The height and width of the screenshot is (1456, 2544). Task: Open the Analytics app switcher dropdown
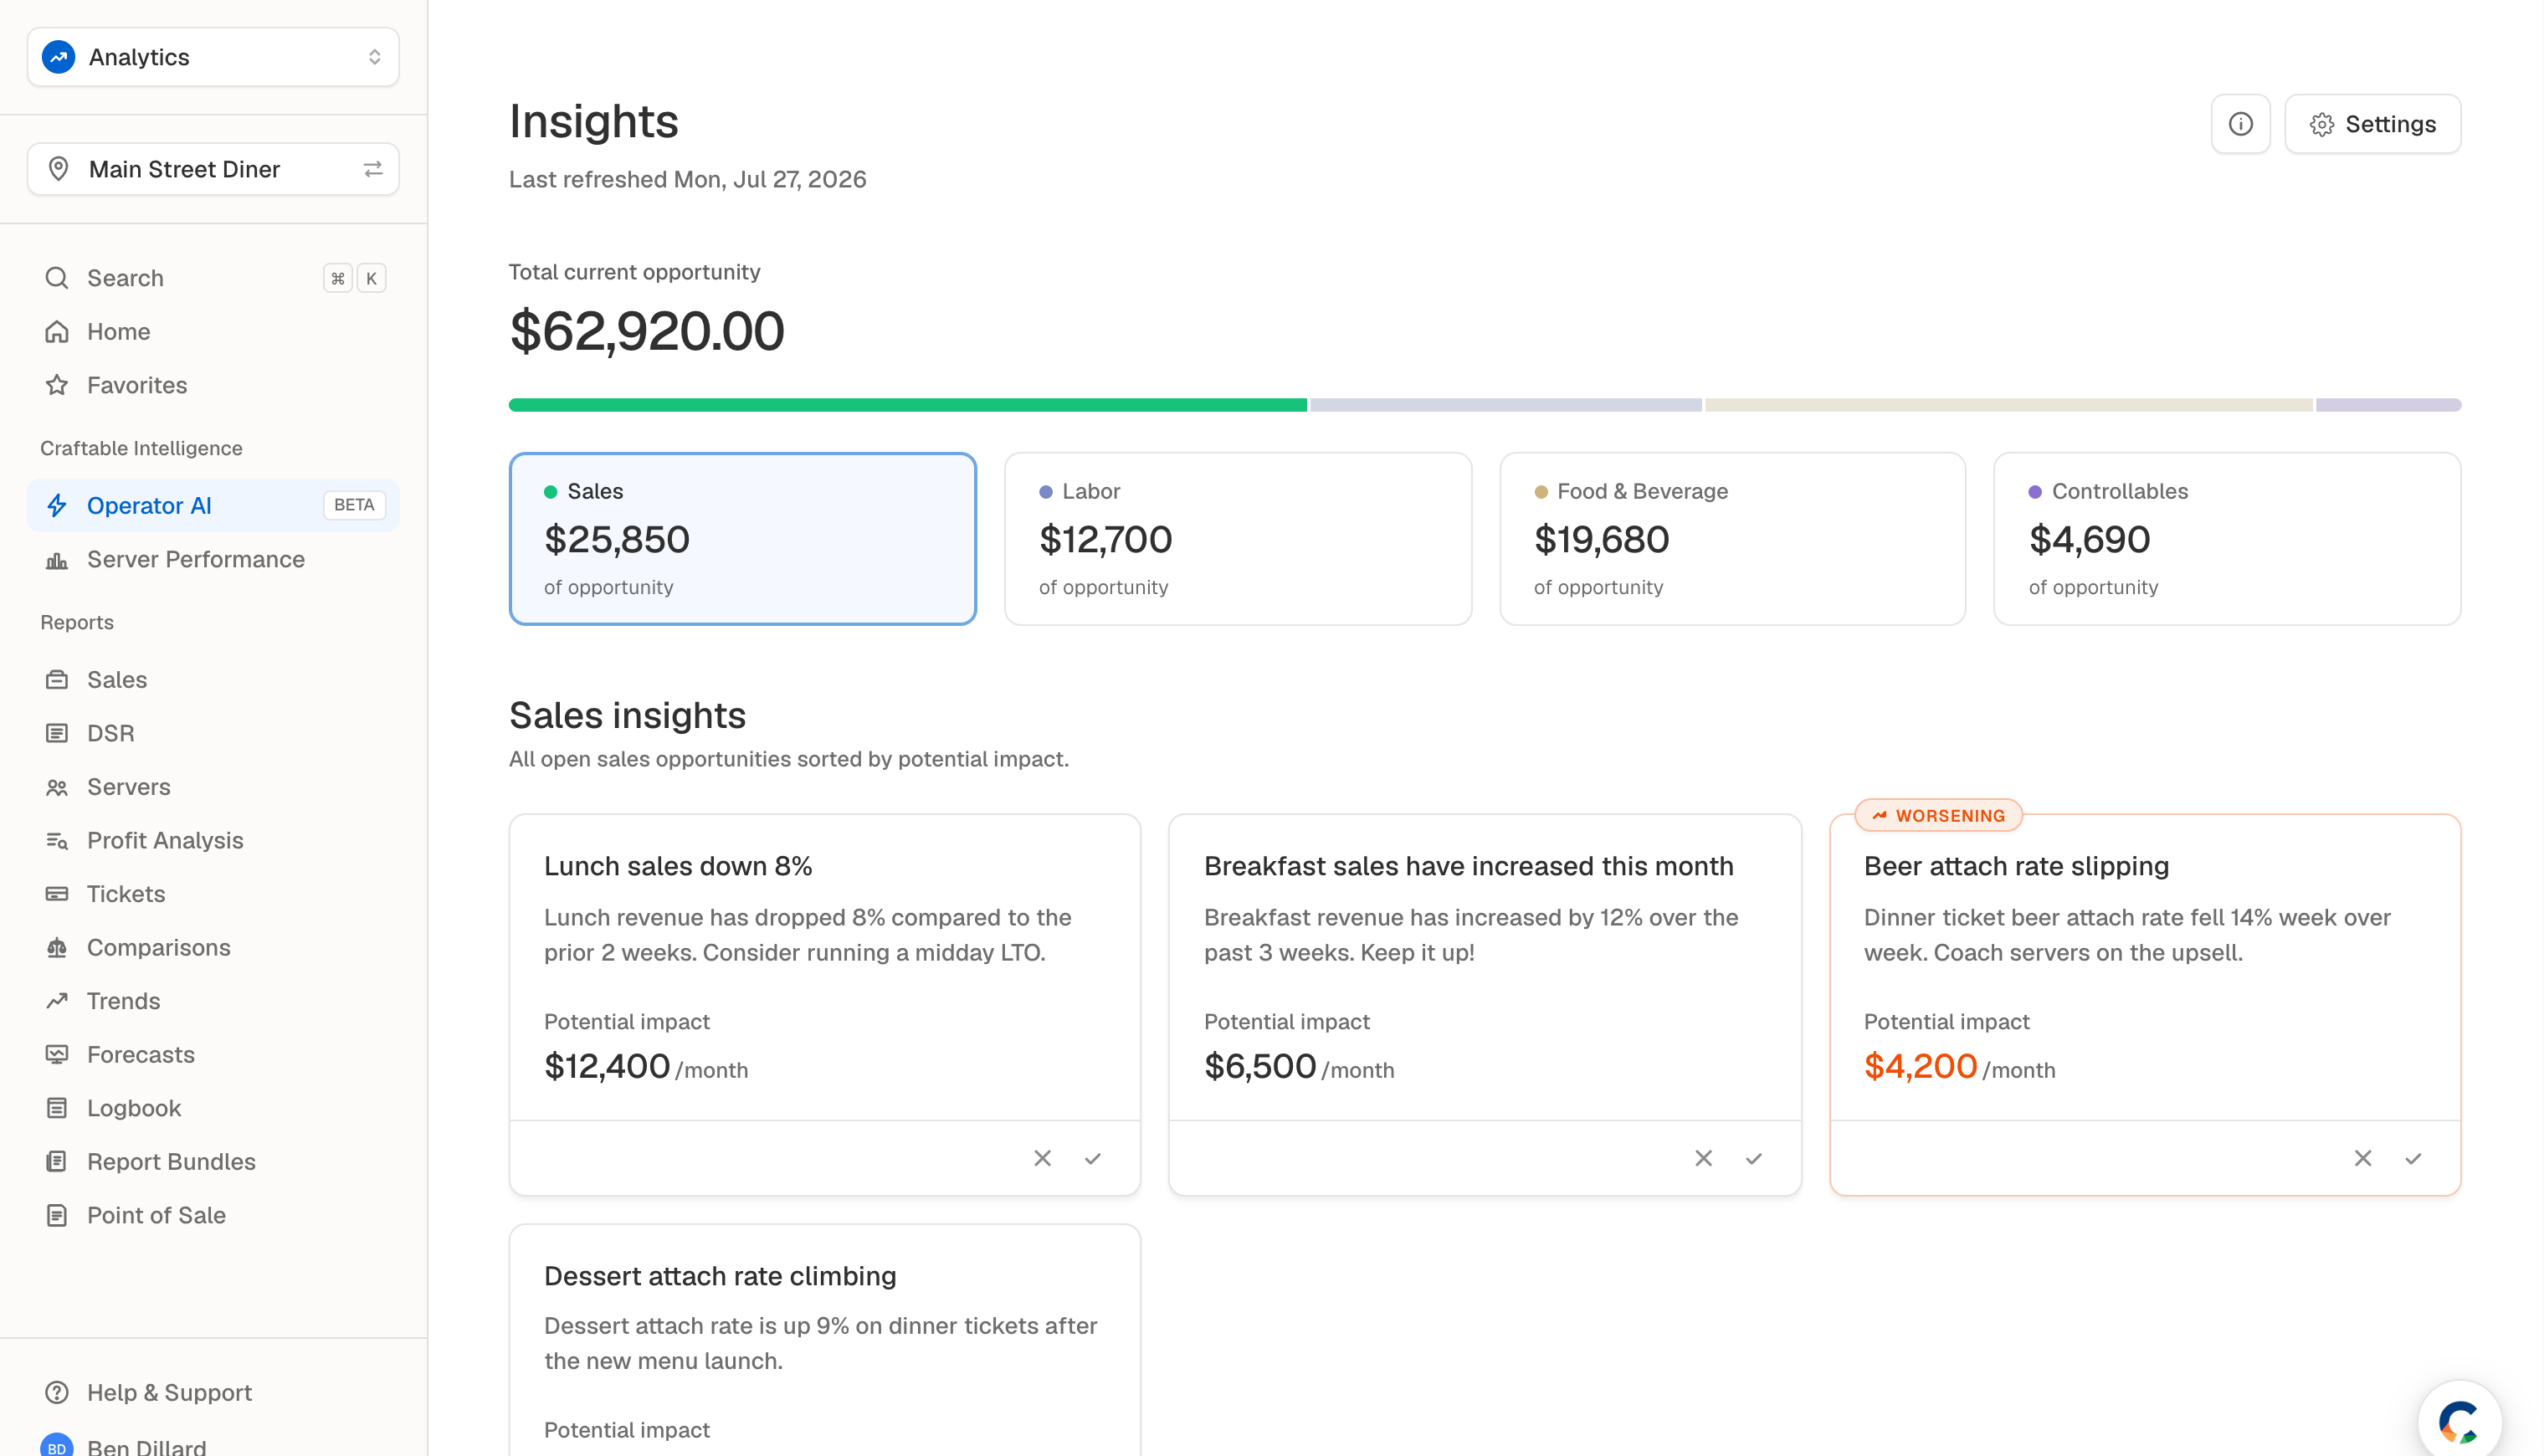click(x=213, y=57)
